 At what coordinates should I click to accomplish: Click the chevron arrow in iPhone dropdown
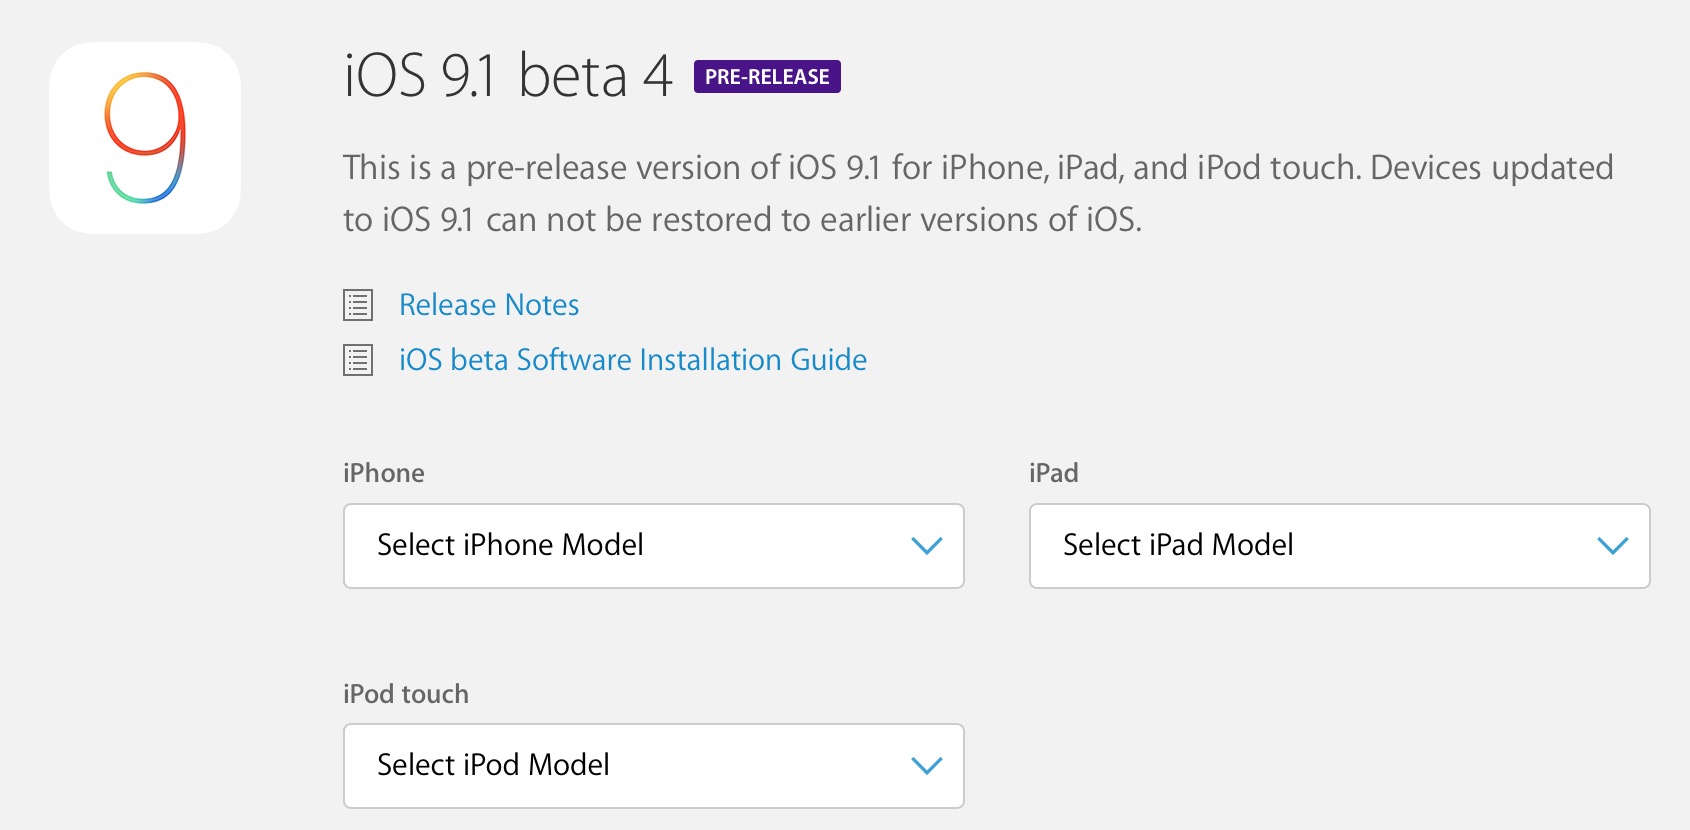click(x=927, y=546)
